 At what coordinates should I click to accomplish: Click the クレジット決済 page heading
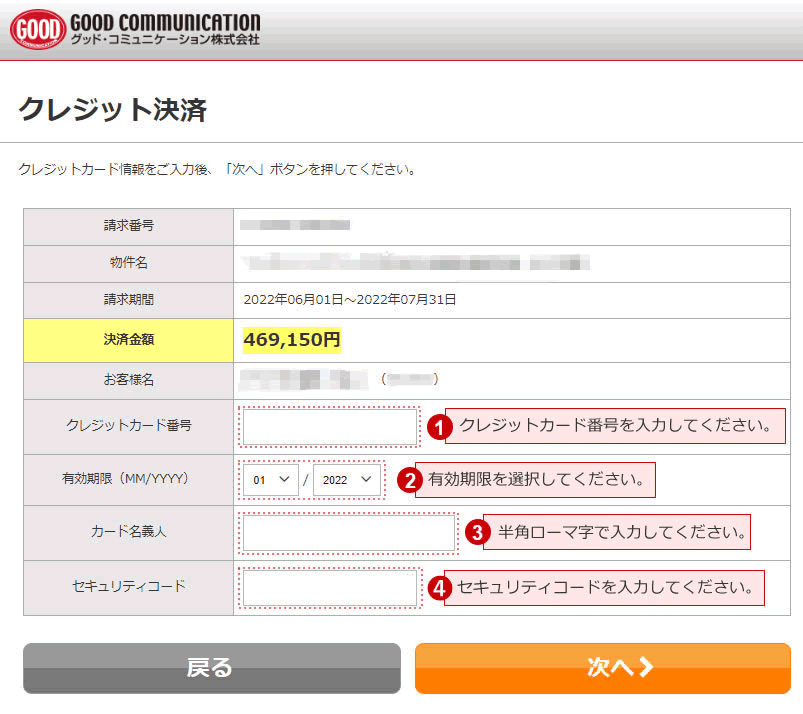tap(112, 109)
